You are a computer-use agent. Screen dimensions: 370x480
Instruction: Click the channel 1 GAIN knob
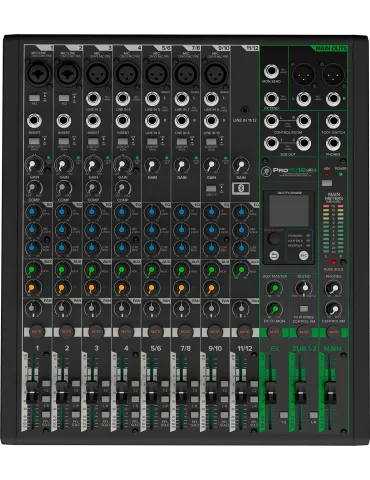(x=34, y=165)
